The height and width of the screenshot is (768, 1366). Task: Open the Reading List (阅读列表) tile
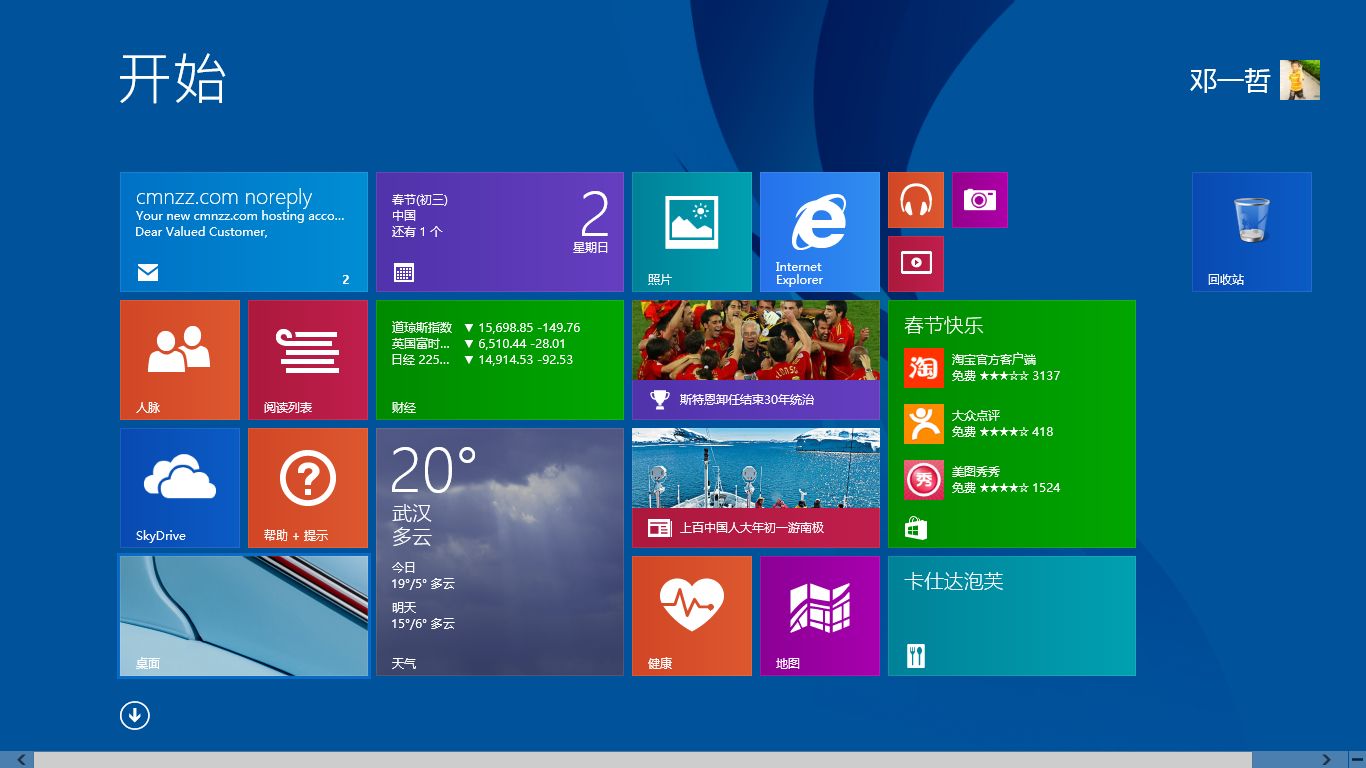coord(308,360)
